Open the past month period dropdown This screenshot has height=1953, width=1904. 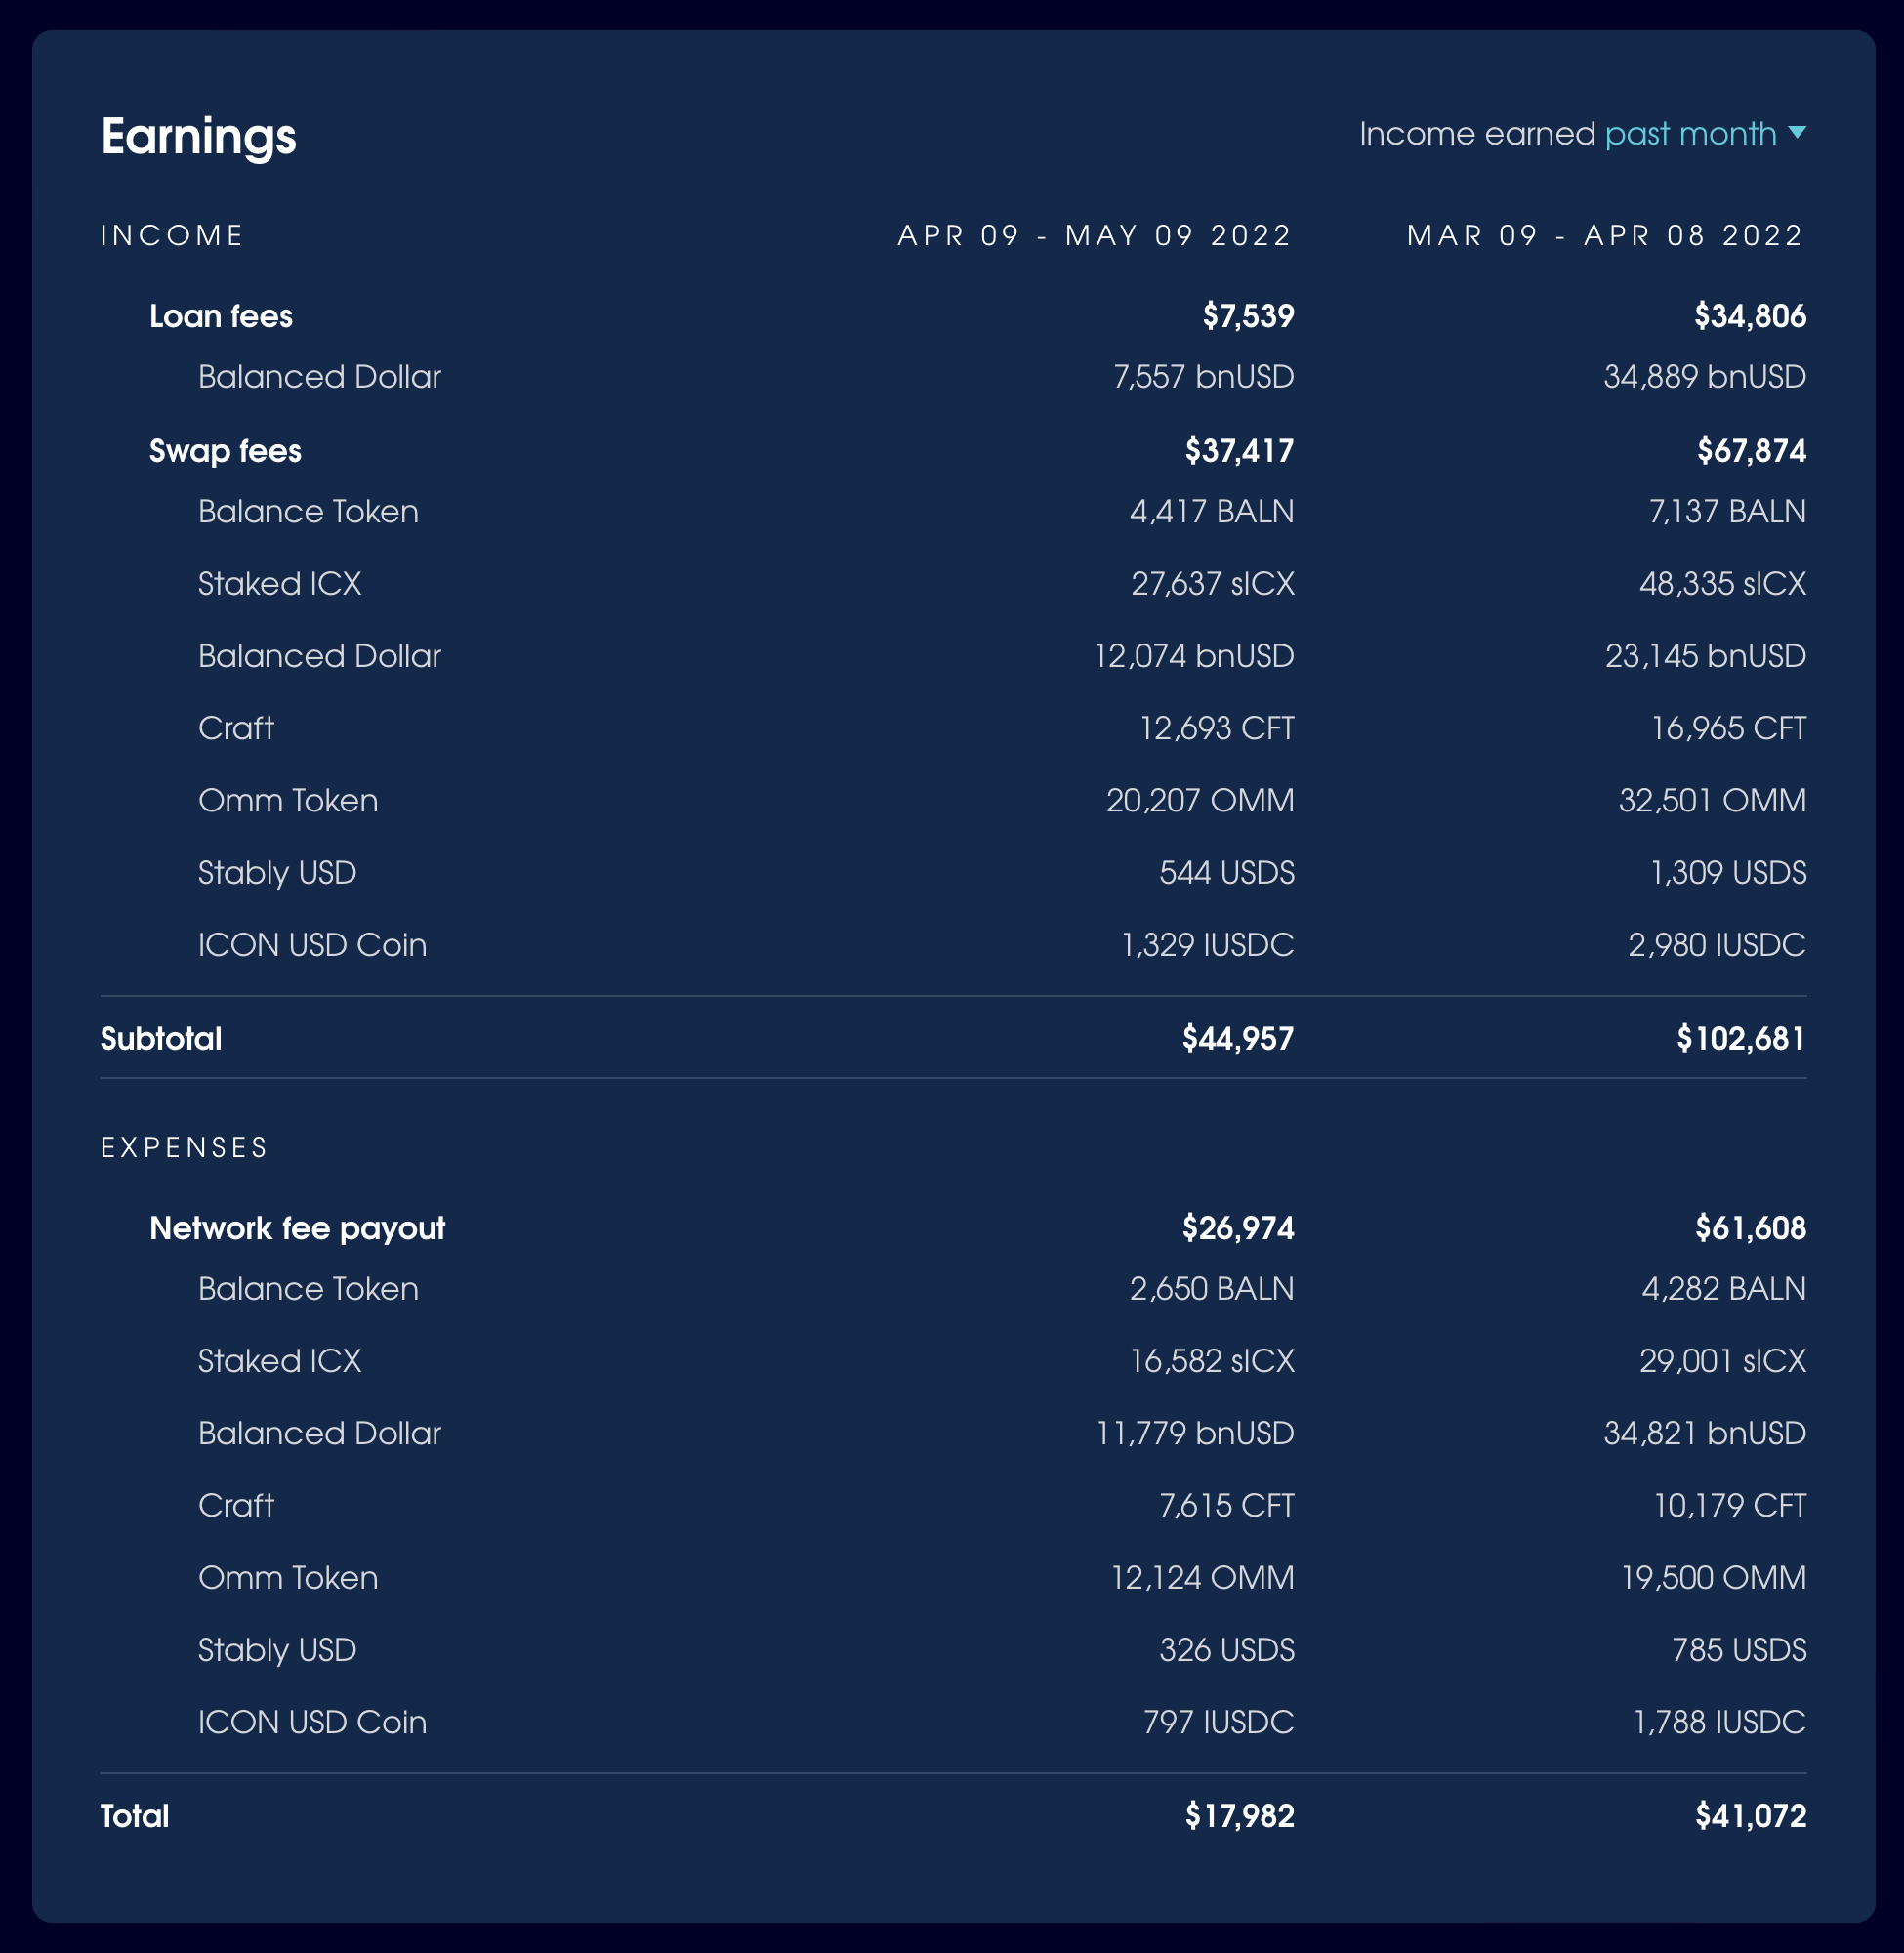coord(1690,133)
